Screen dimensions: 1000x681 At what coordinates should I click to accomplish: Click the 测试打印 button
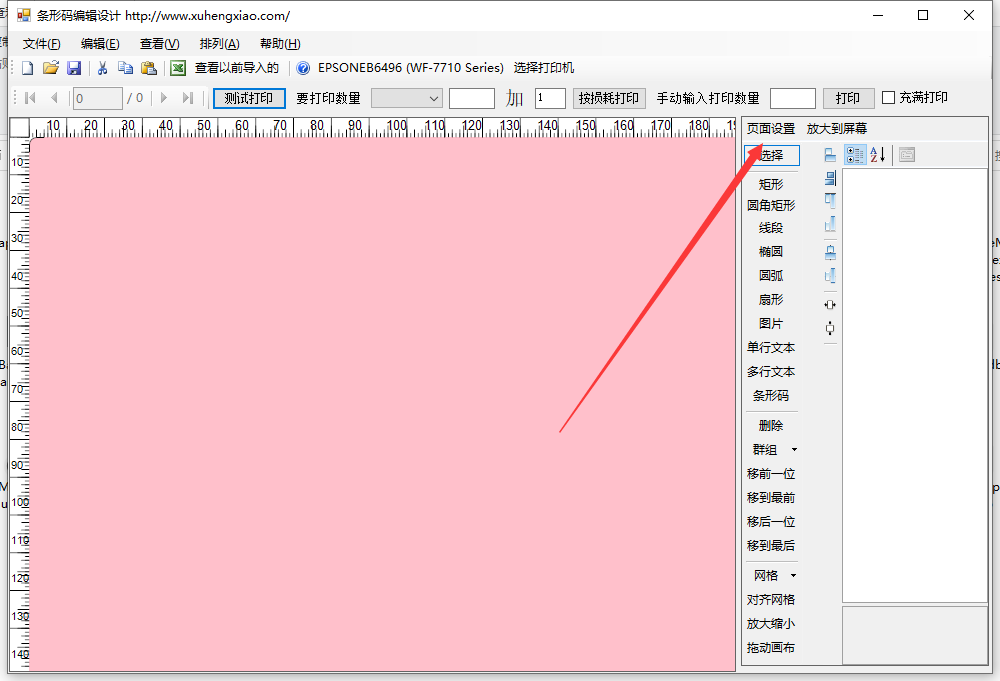[249, 98]
